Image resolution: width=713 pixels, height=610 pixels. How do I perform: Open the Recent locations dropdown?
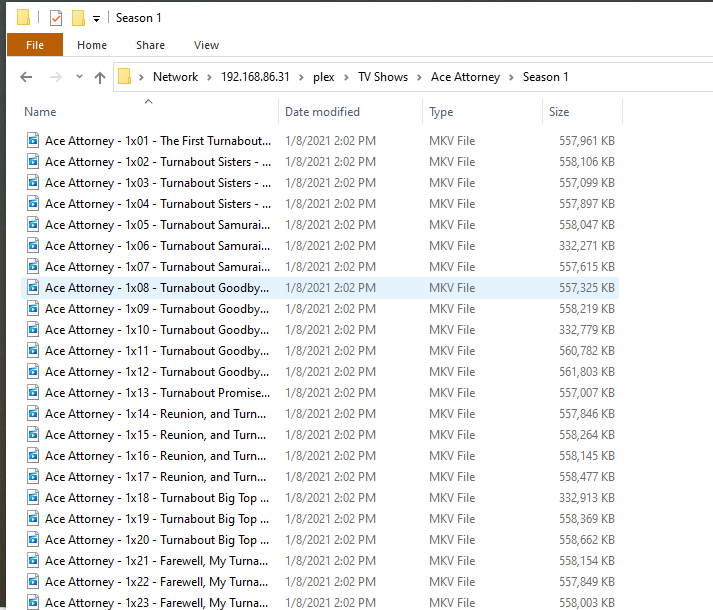point(80,76)
